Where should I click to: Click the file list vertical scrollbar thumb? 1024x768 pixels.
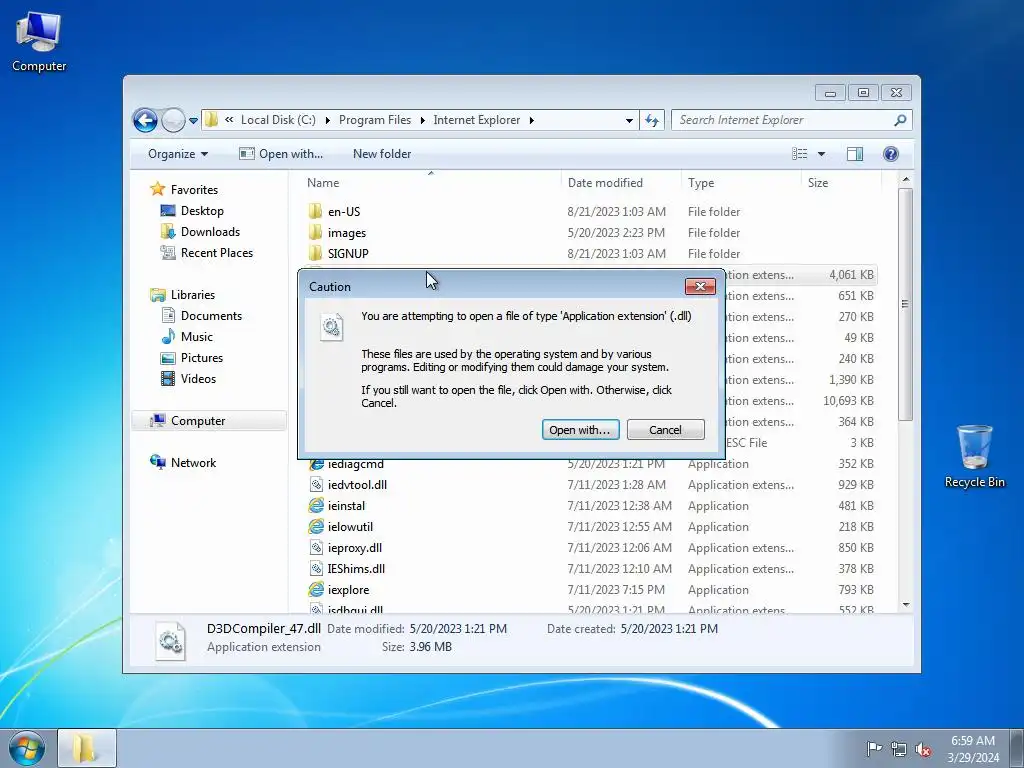[x=905, y=304]
